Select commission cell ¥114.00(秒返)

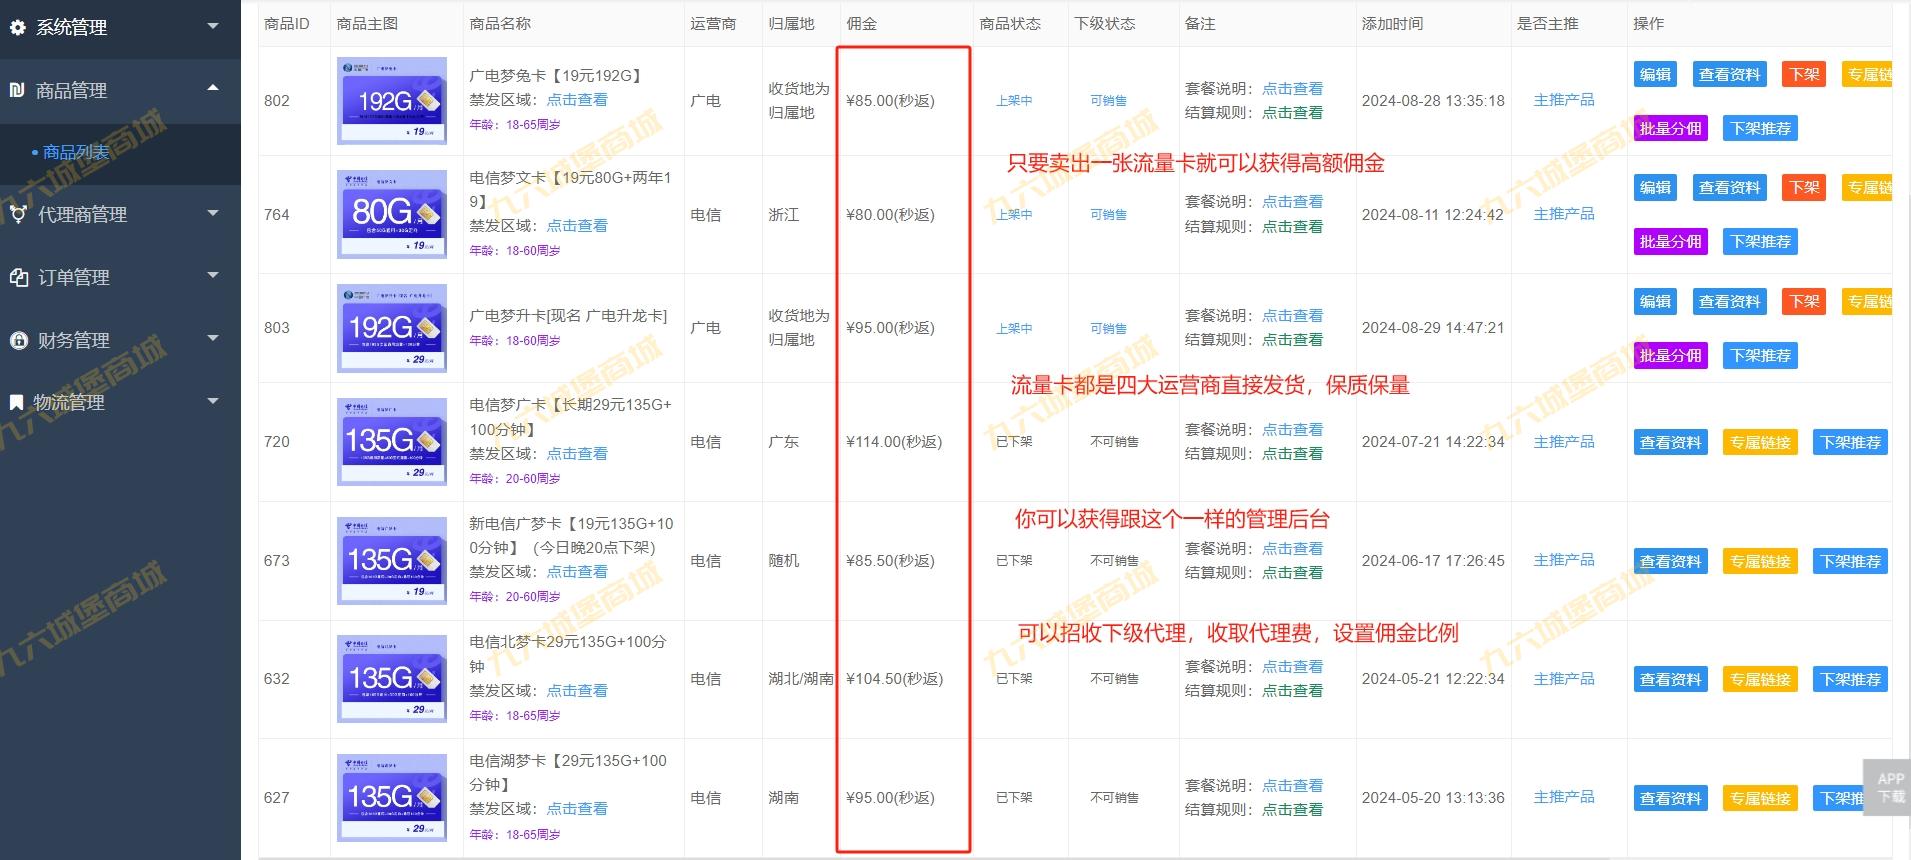click(x=894, y=441)
